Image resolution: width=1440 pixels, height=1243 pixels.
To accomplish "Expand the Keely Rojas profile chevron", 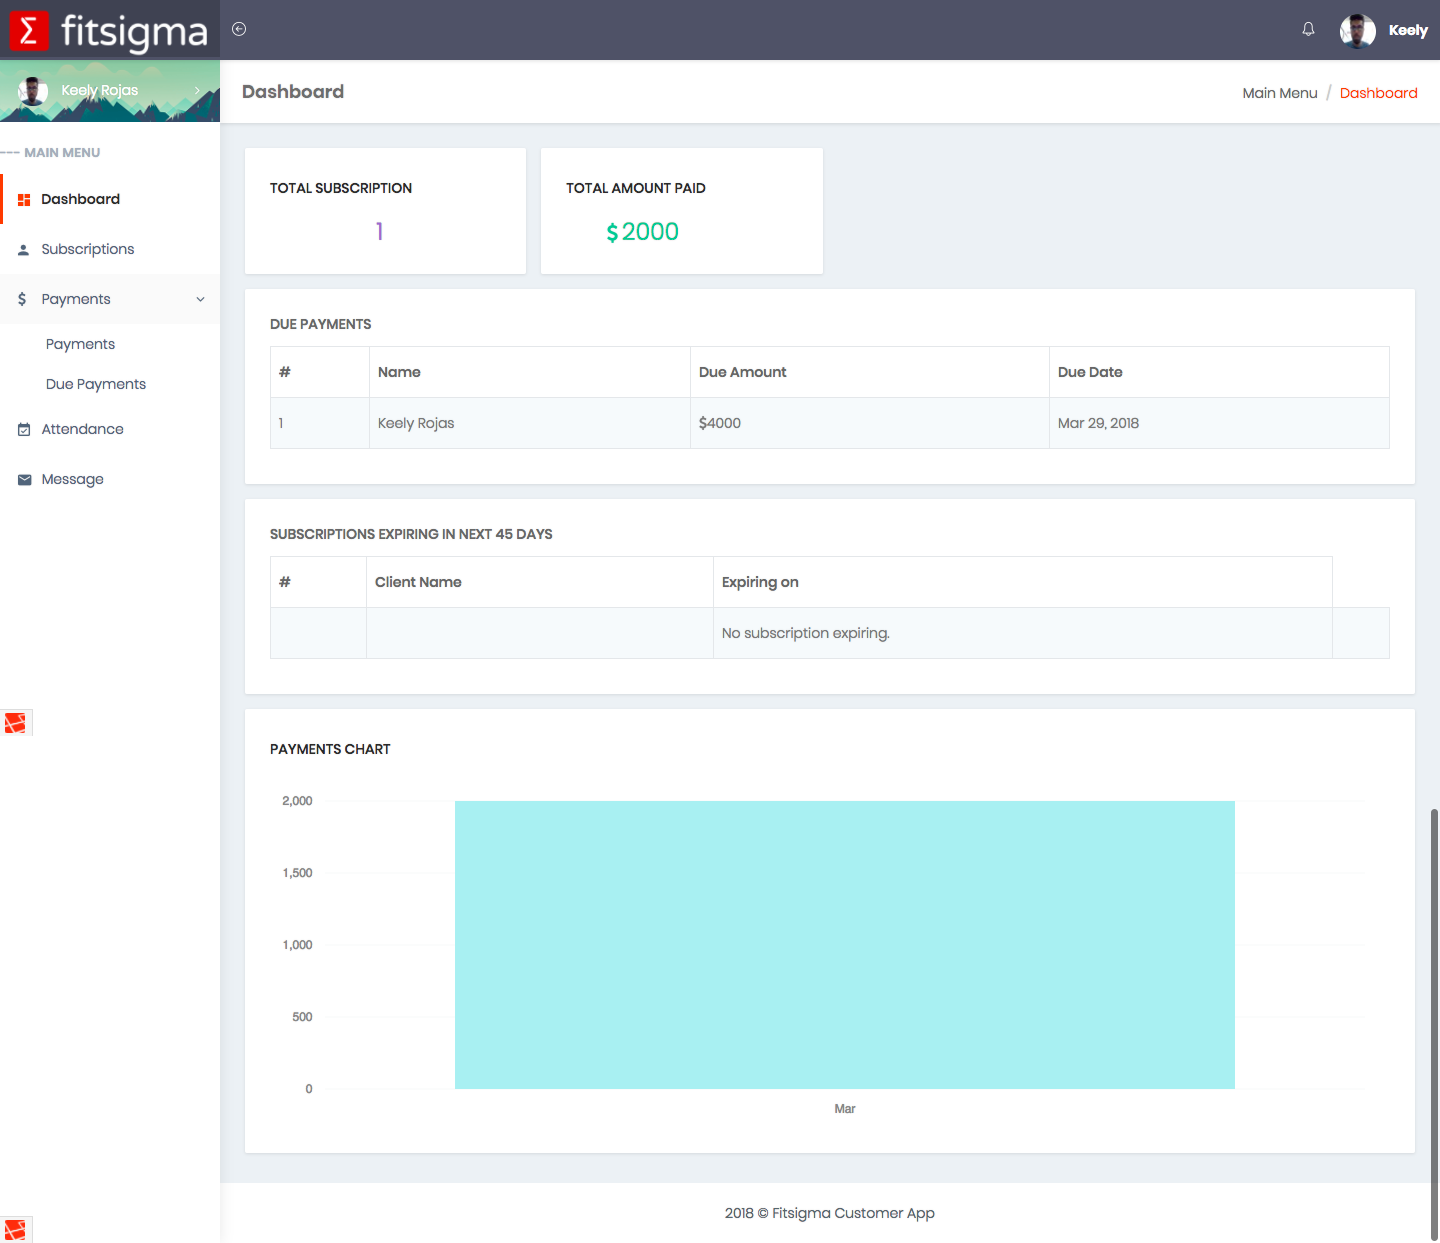I will coord(197,91).
